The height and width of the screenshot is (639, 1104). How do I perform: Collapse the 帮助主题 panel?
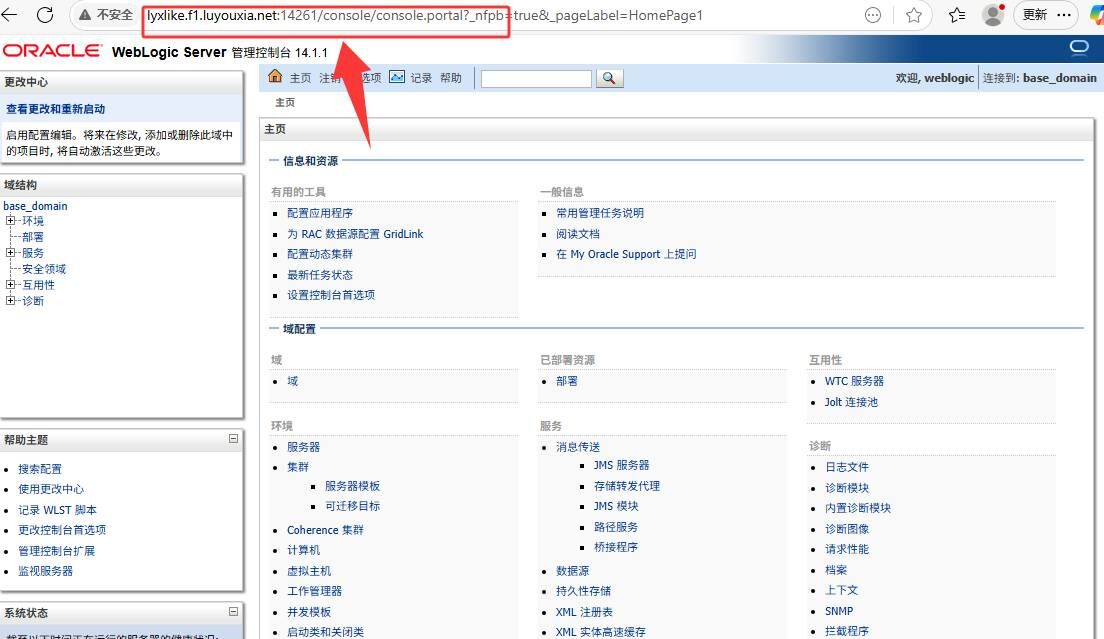[233, 438]
